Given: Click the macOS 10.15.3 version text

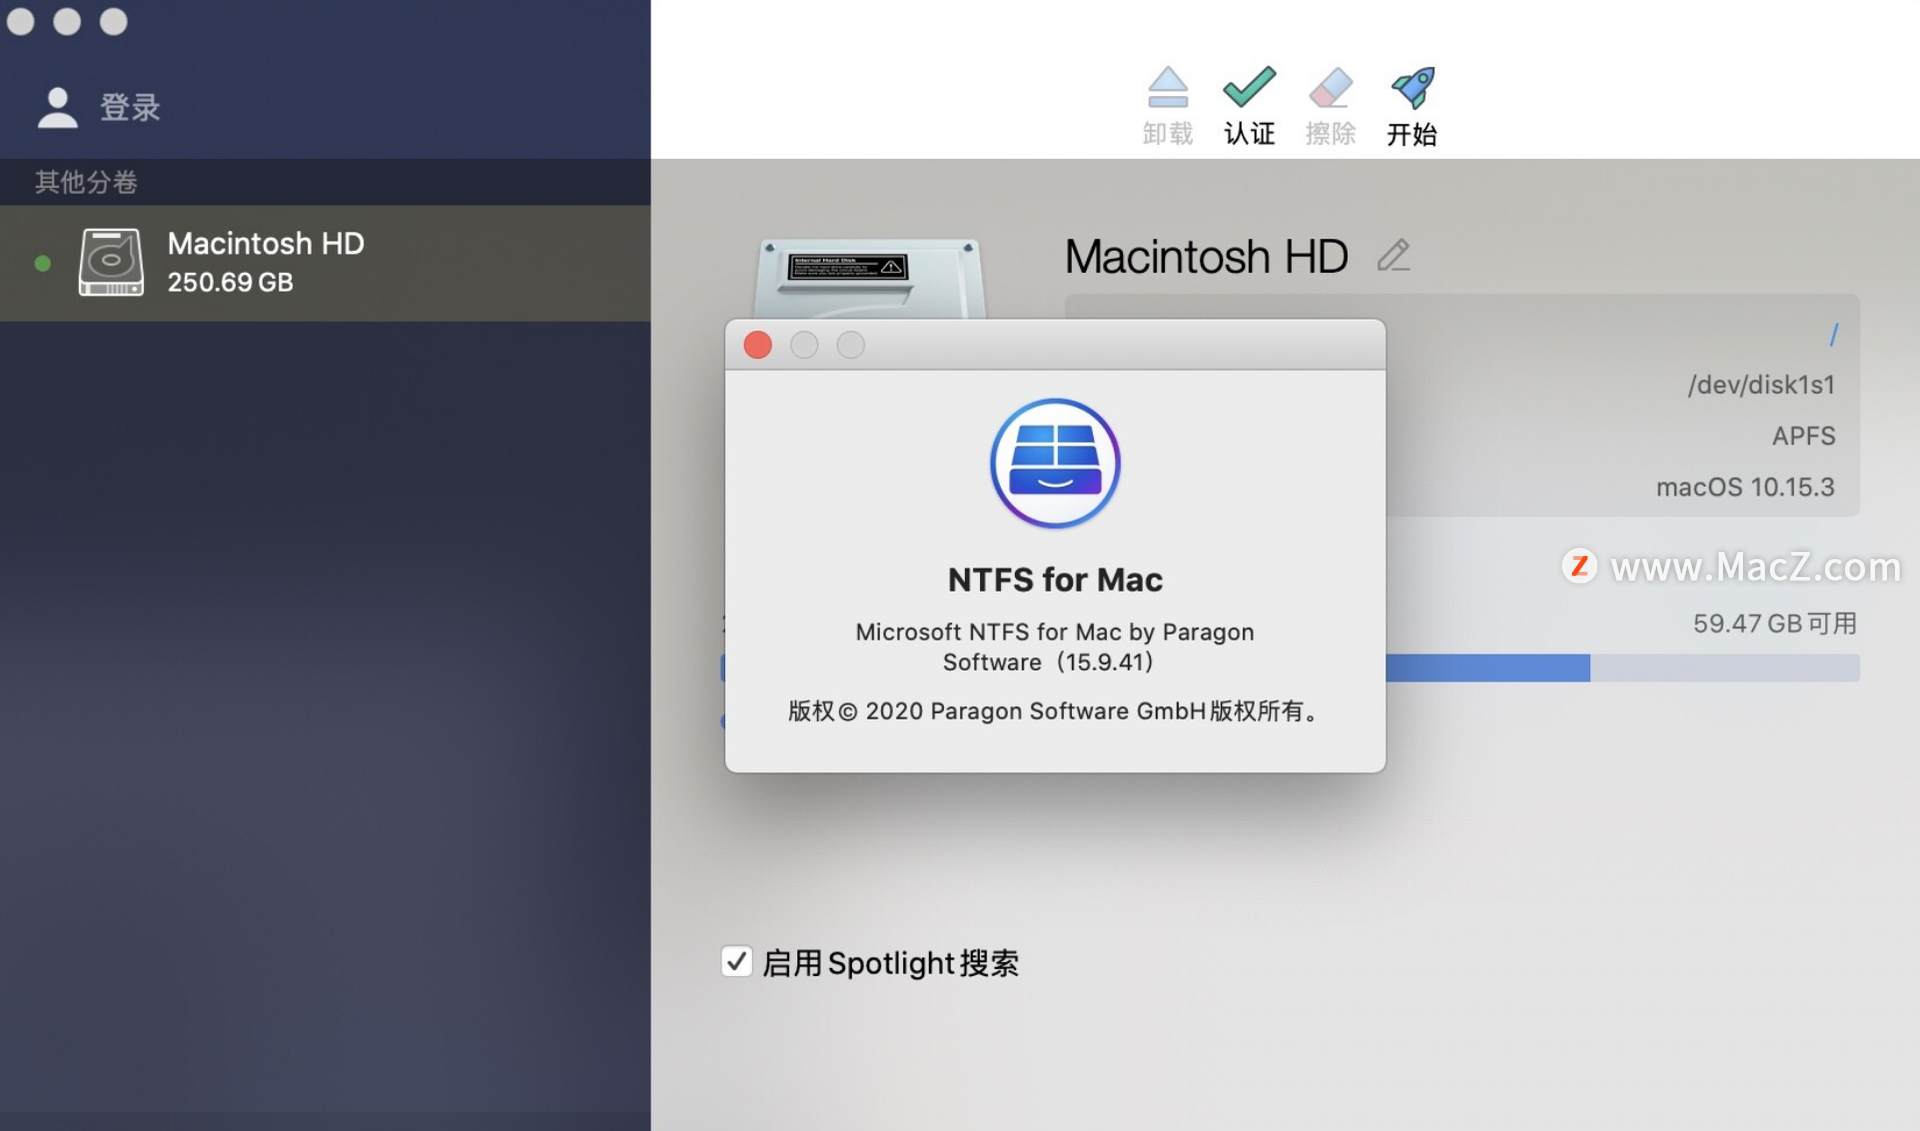Looking at the screenshot, I should tap(1745, 487).
